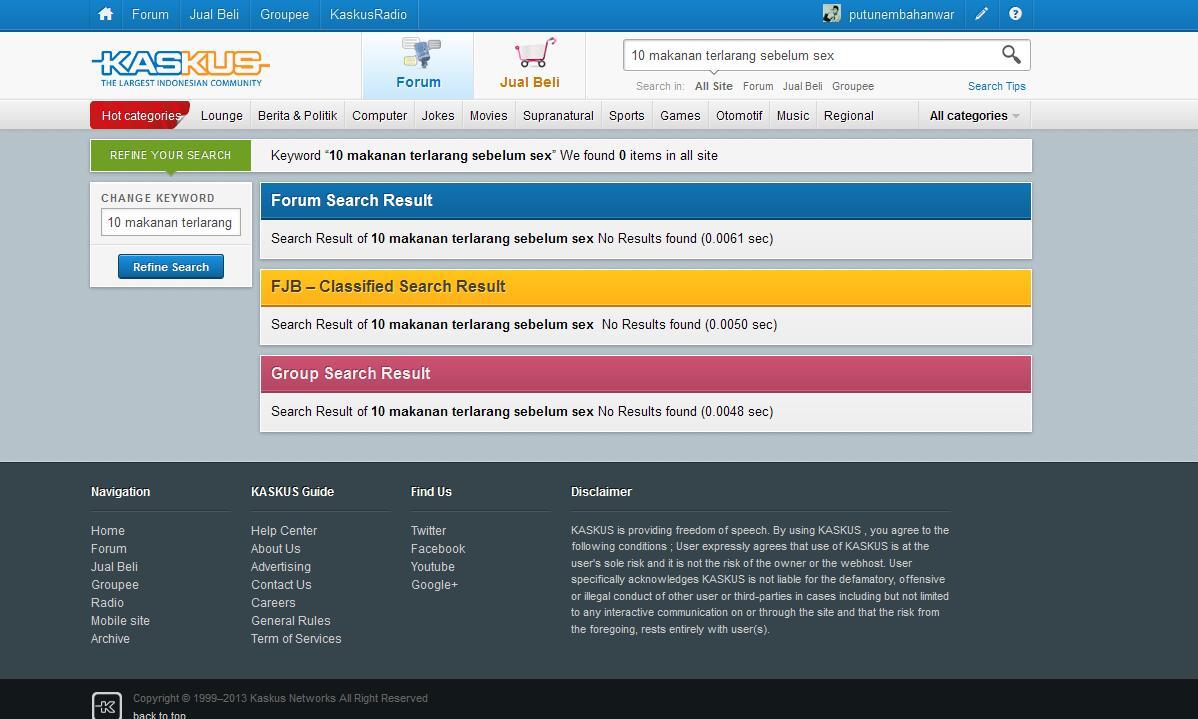This screenshot has height=719, width=1198.
Task: Open the help question mark icon
Action: (x=1015, y=14)
